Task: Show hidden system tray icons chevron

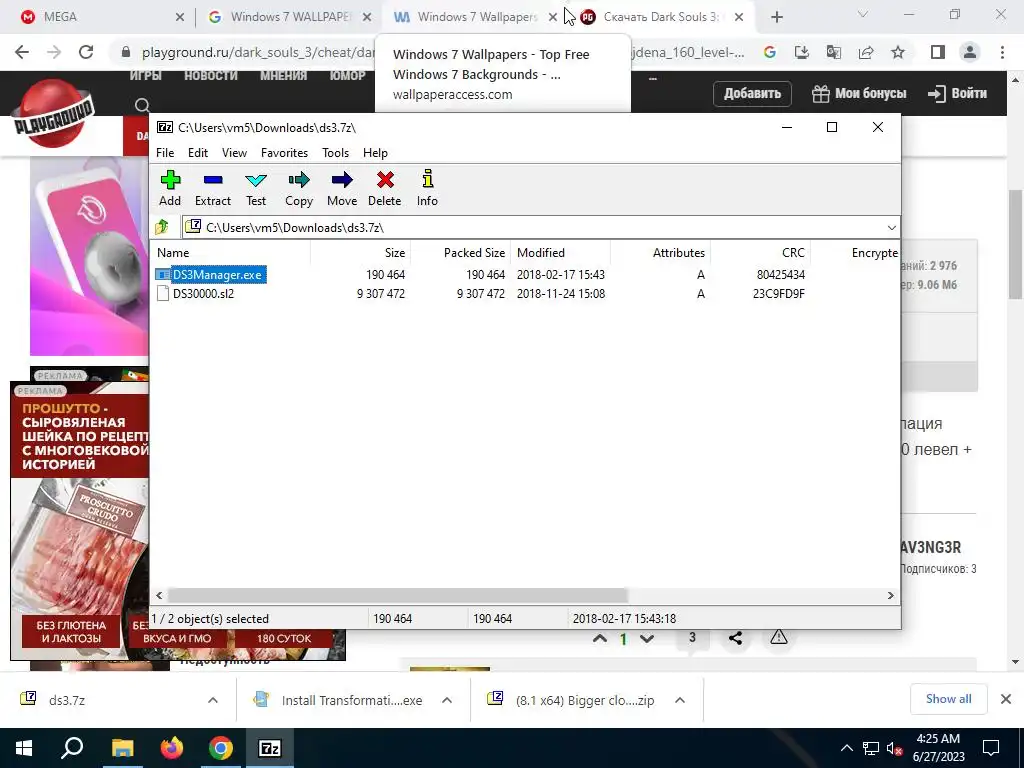Action: coord(847,748)
